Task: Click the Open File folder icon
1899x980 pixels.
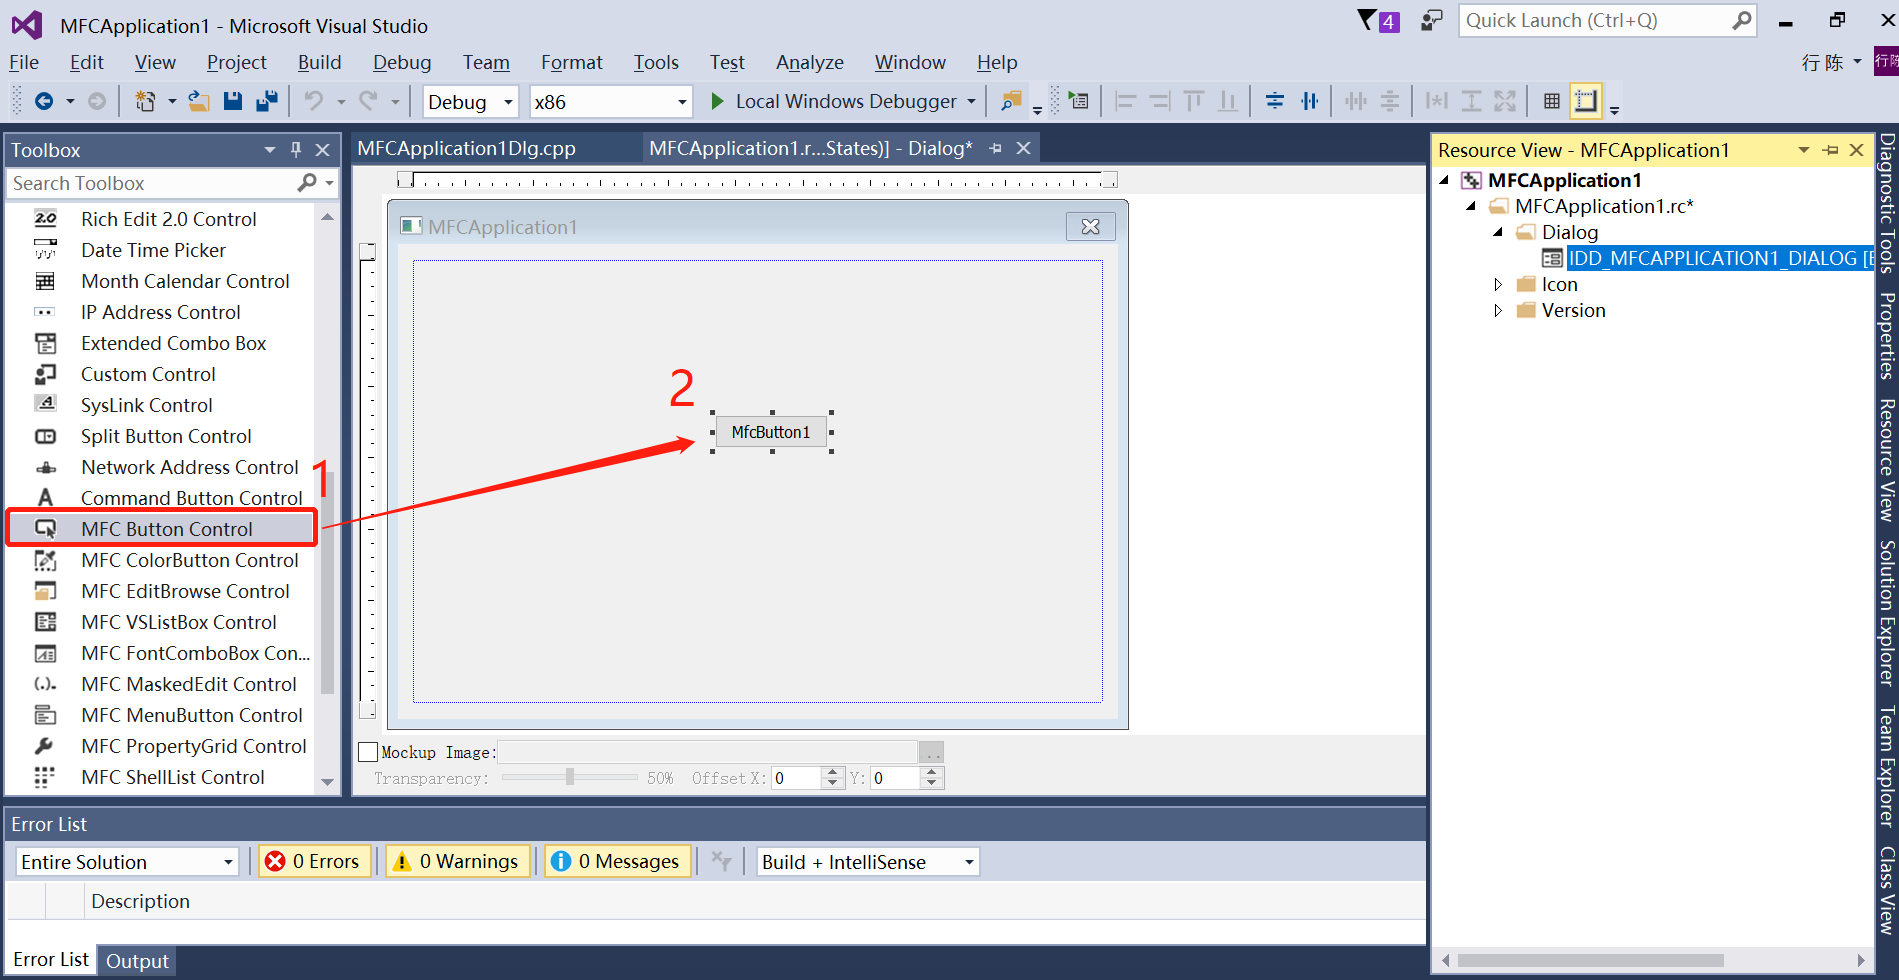Action: tap(199, 101)
